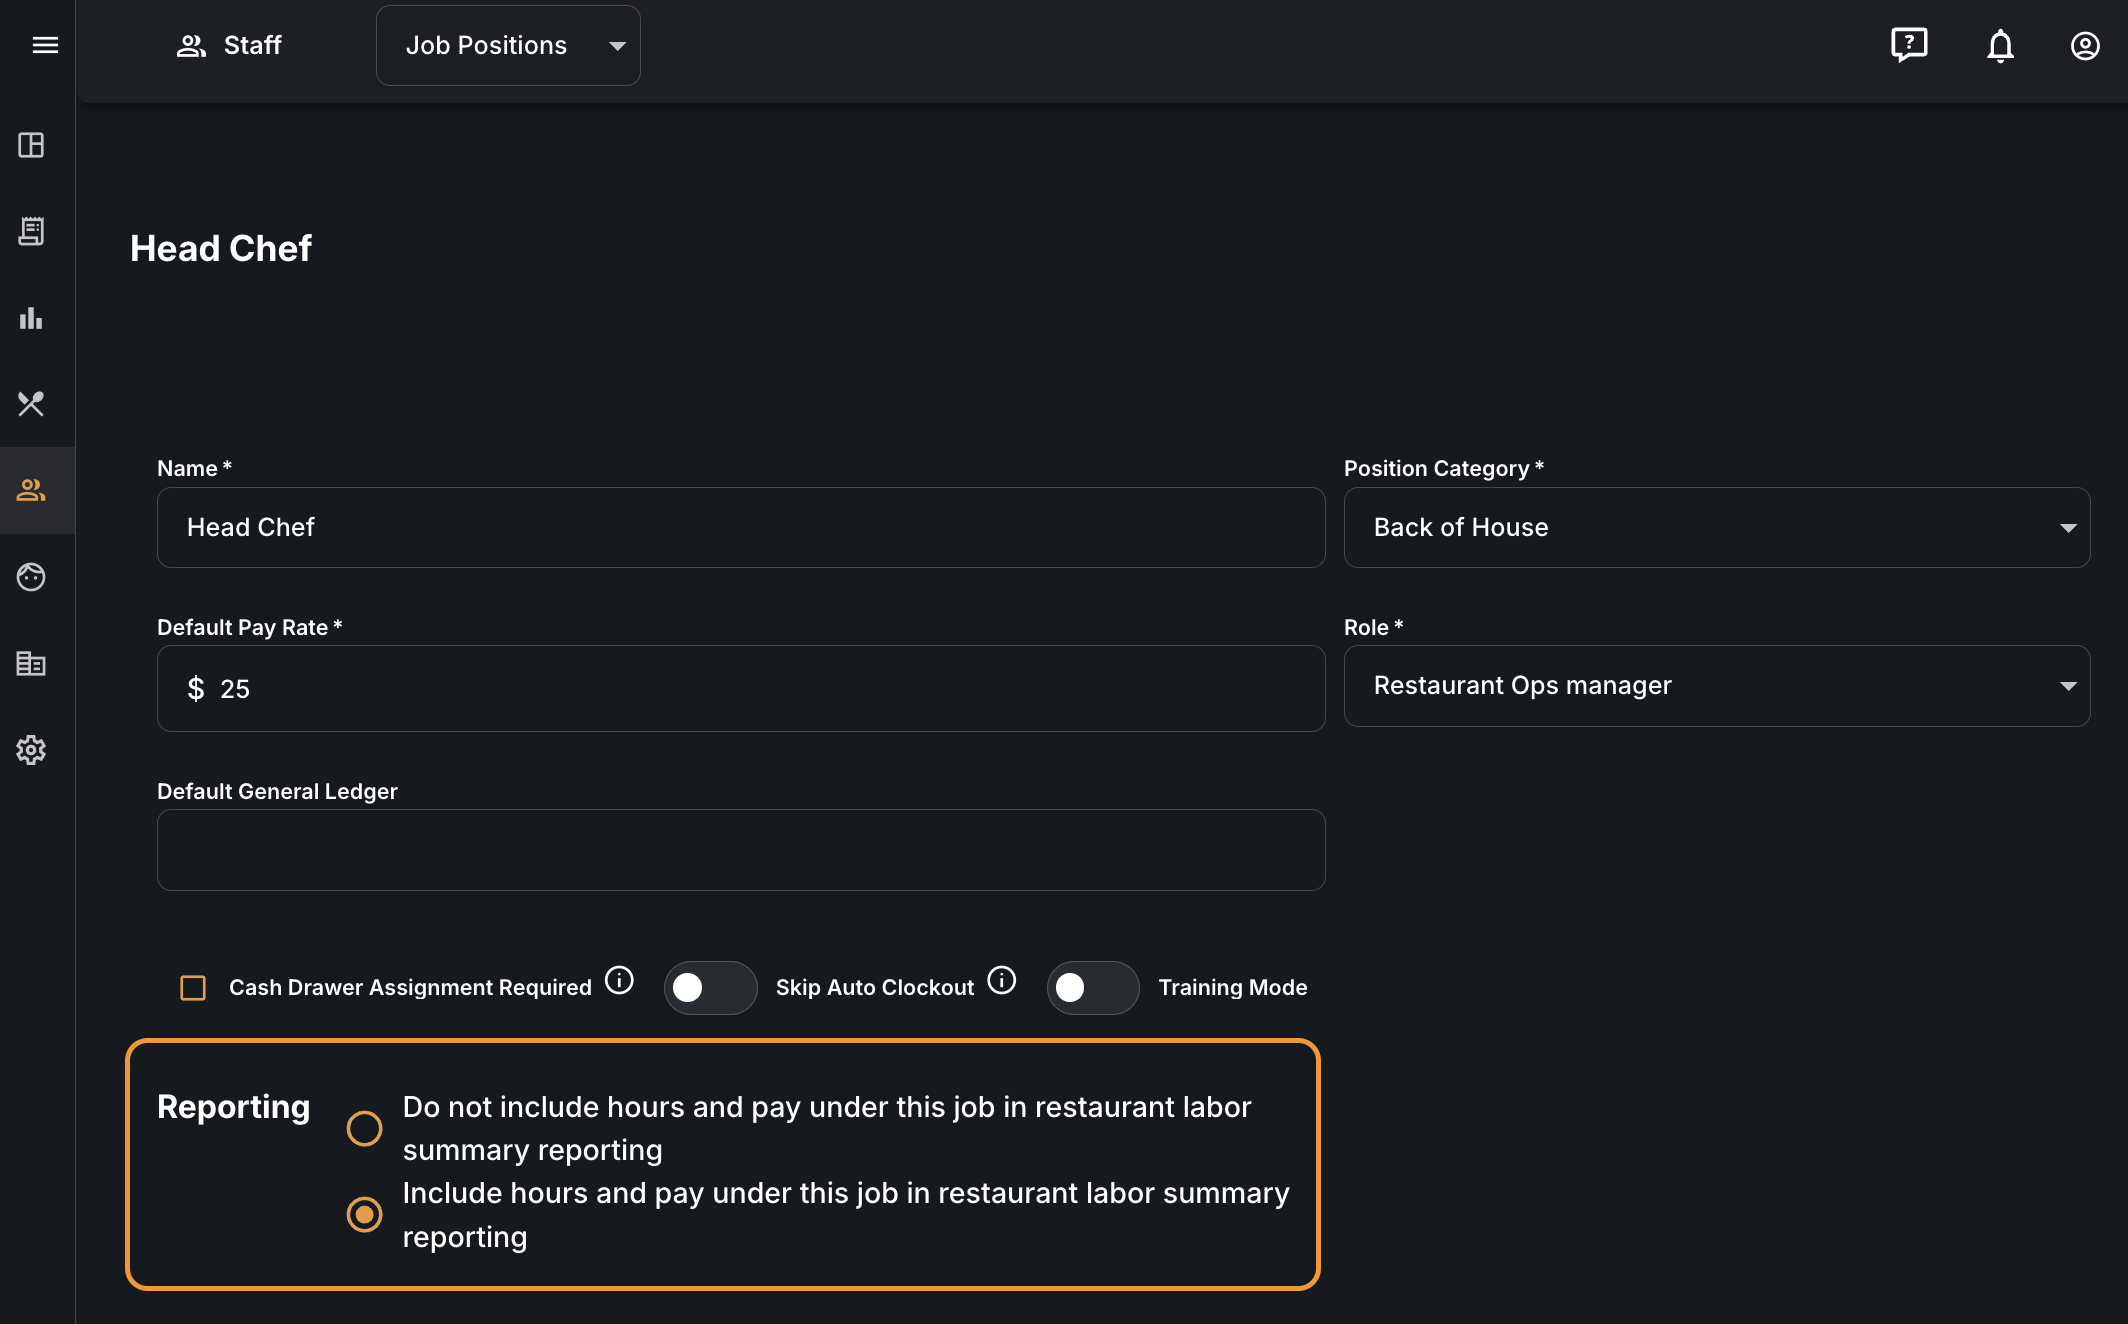The image size is (2128, 1324).
Task: Open the hamburger menu
Action: (45, 45)
